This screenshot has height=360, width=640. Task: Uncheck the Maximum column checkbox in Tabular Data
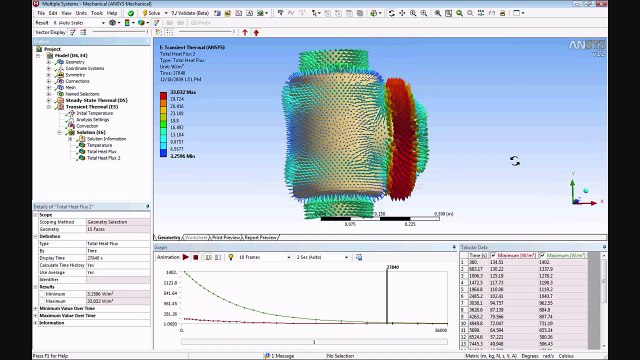pos(542,256)
